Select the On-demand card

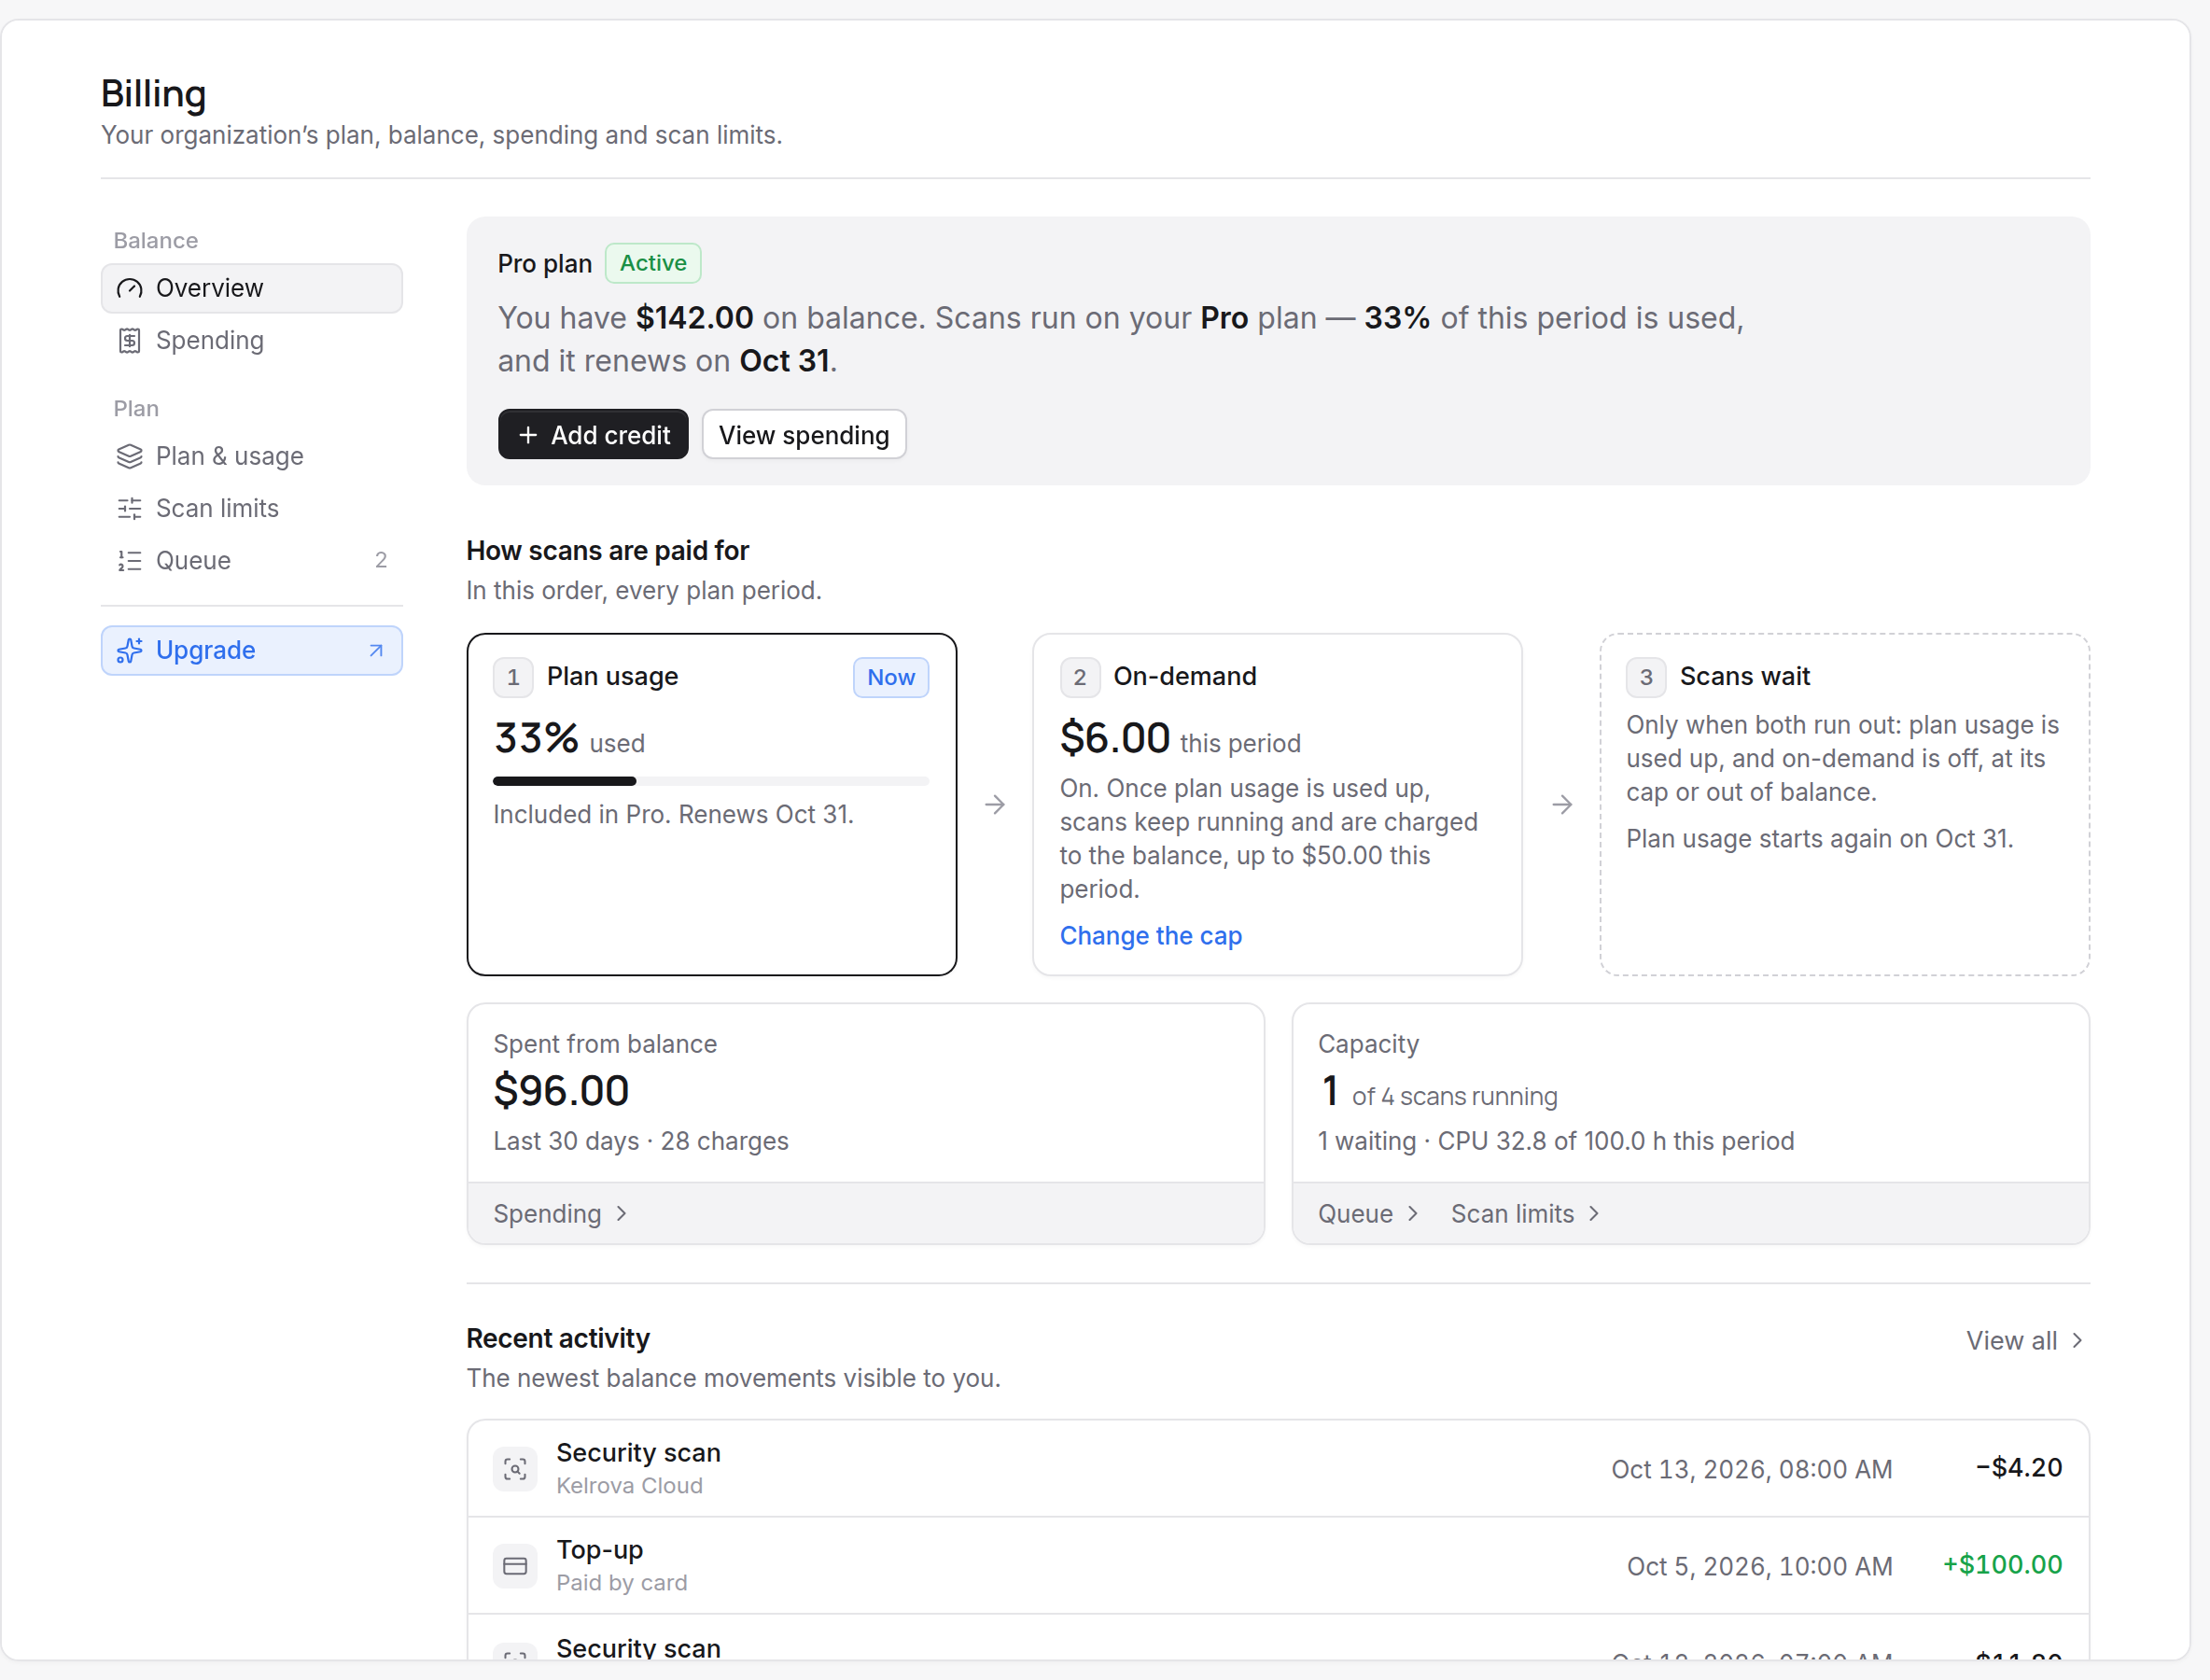coord(1277,804)
